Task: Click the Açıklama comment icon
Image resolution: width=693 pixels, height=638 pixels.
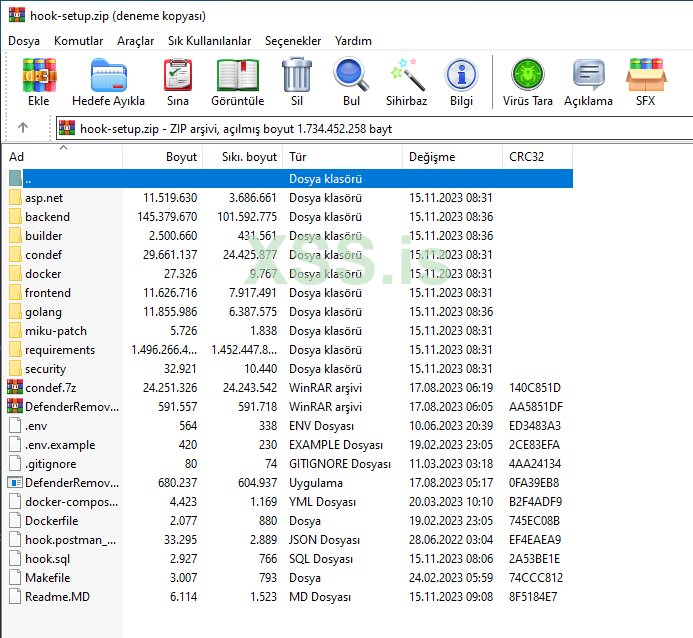Action: pyautogui.click(x=588, y=74)
